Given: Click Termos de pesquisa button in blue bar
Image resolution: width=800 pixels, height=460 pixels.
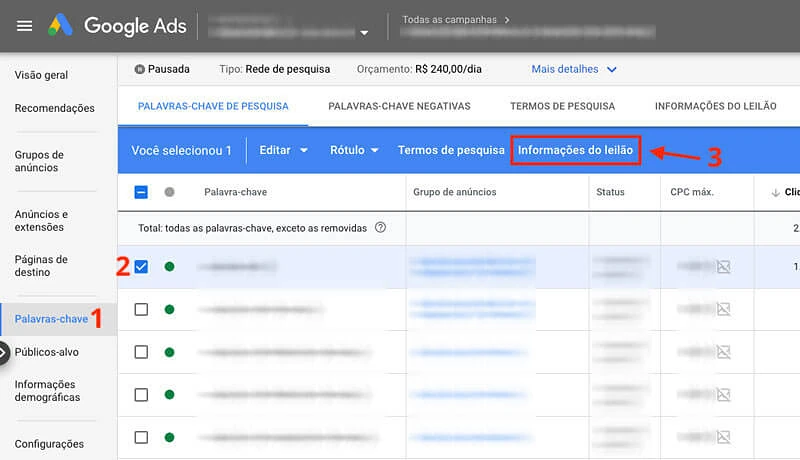Looking at the screenshot, I should (451, 150).
